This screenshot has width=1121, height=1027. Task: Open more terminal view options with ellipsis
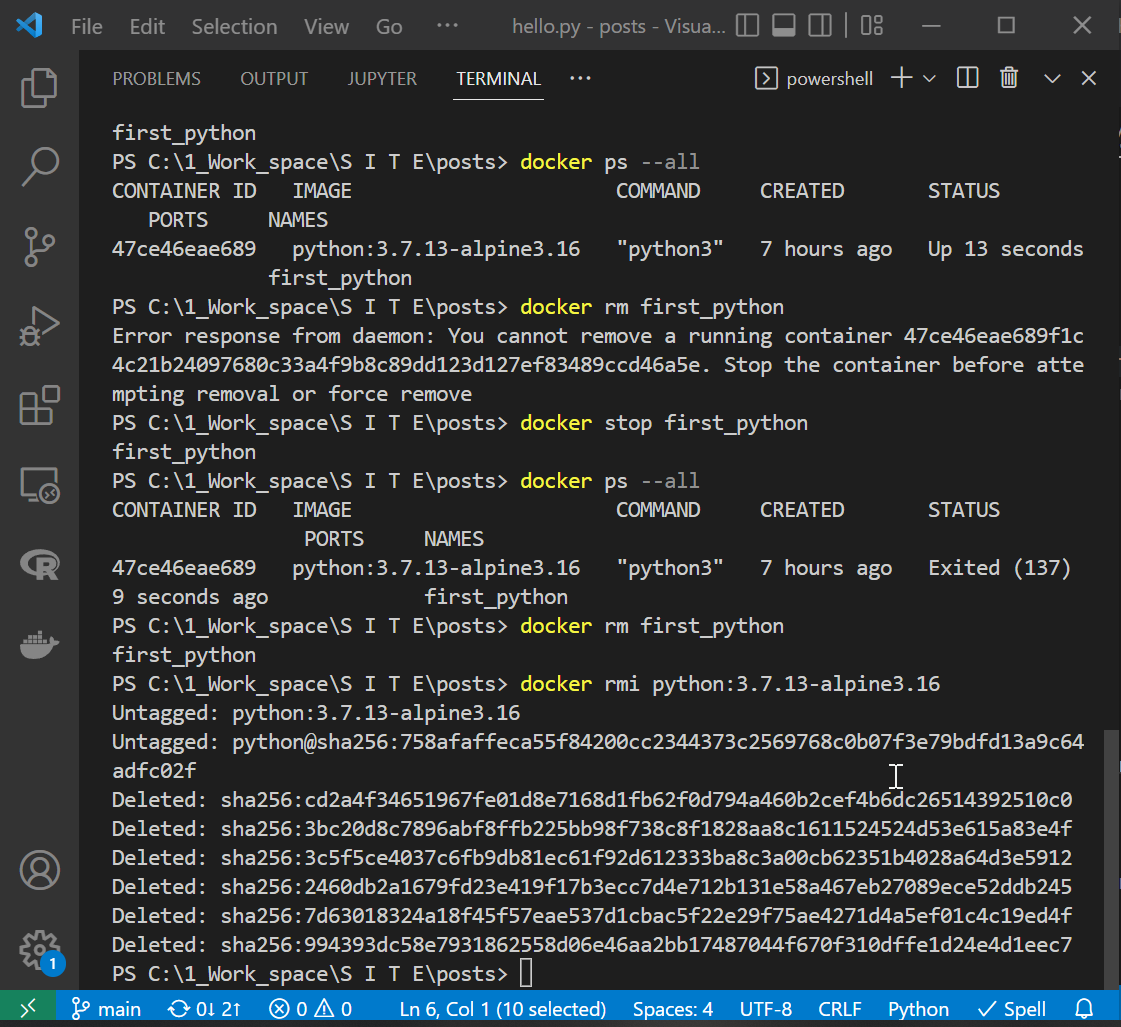579,78
